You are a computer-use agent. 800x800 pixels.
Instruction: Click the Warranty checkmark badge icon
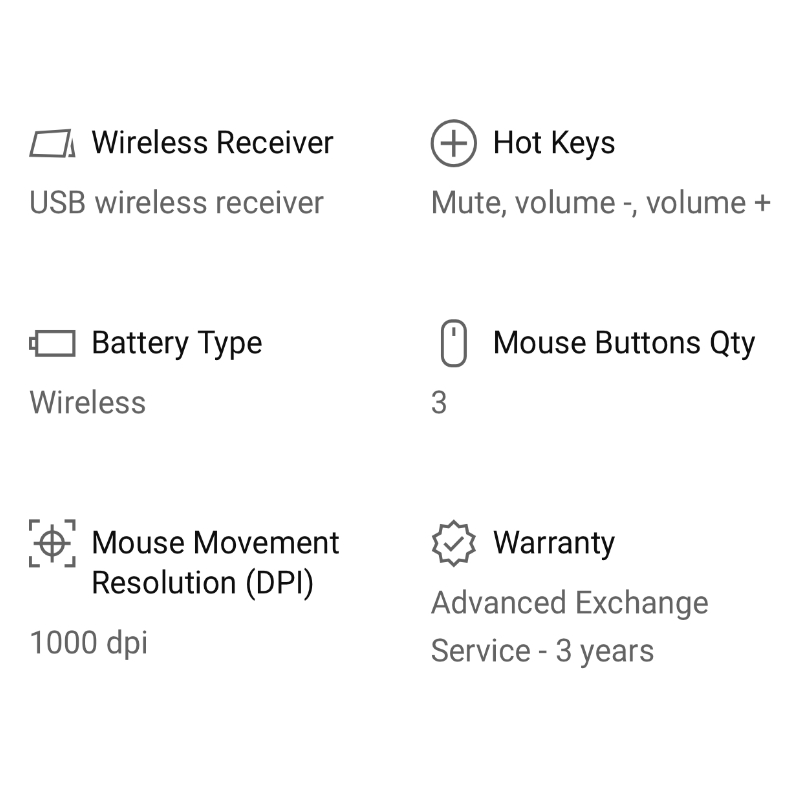pyautogui.click(x=453, y=543)
